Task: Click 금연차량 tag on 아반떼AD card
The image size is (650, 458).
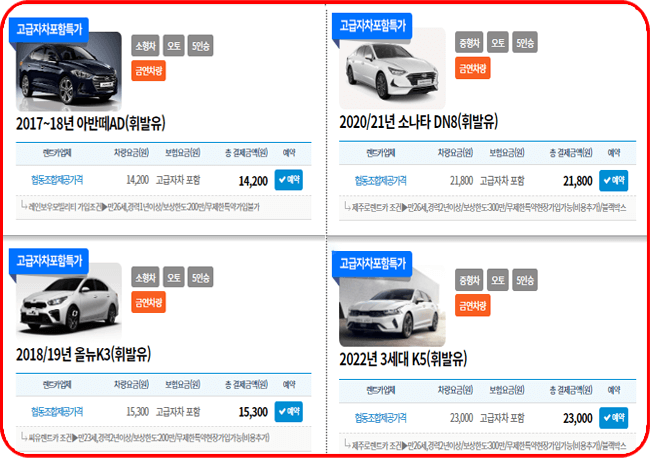Action: coord(148,70)
